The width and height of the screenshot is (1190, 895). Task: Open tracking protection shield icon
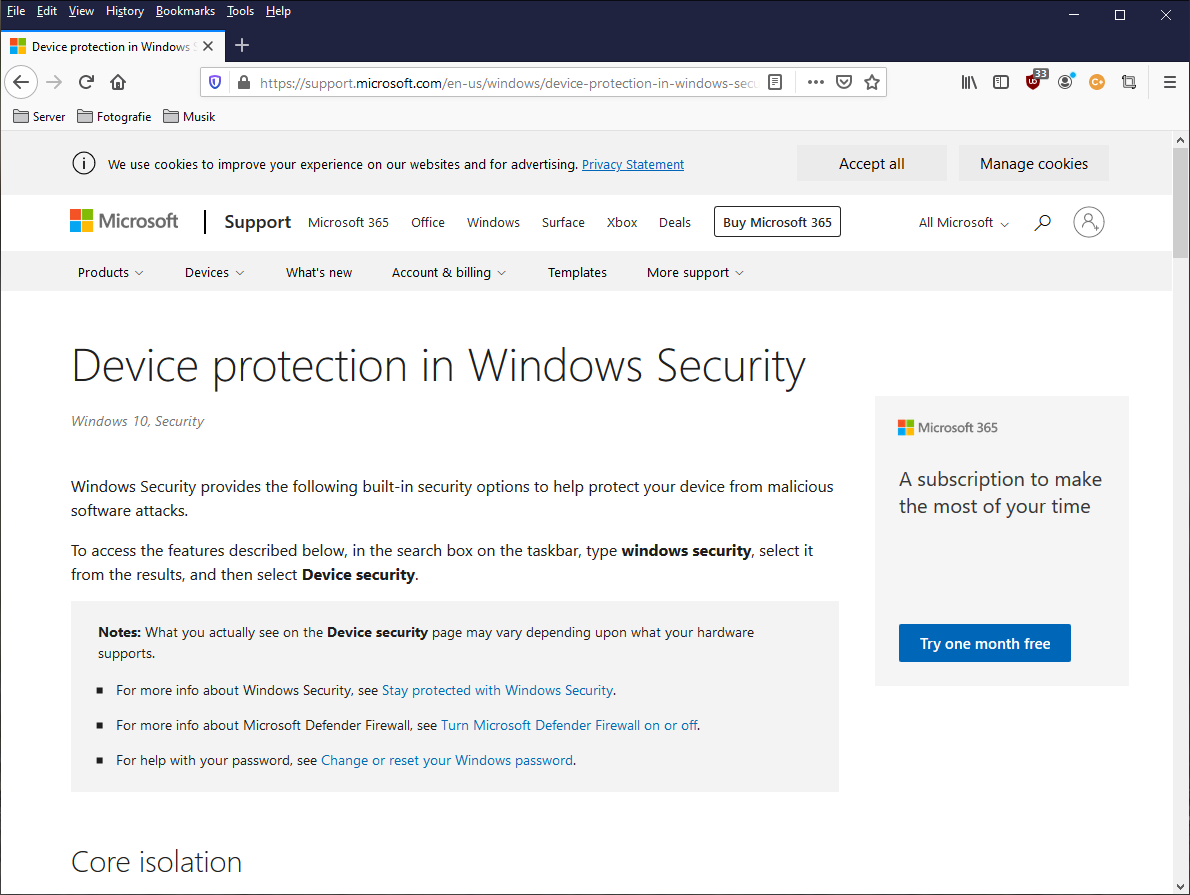[x=215, y=82]
